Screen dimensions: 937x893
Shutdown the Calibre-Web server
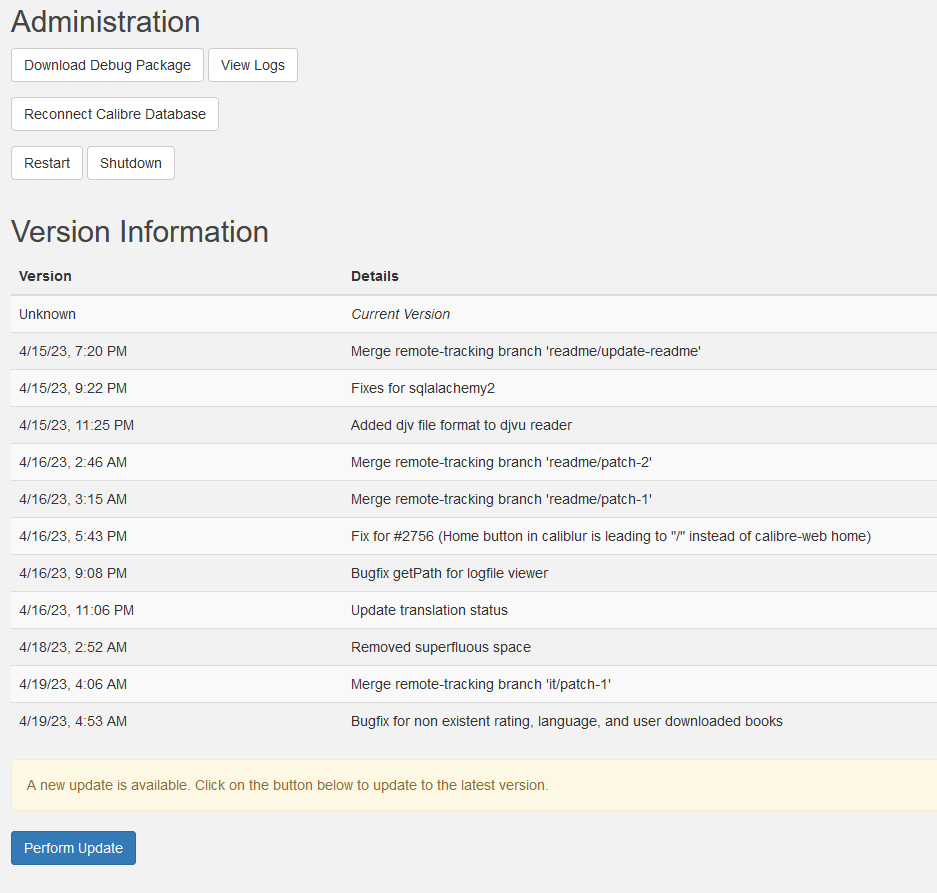pyautogui.click(x=130, y=162)
